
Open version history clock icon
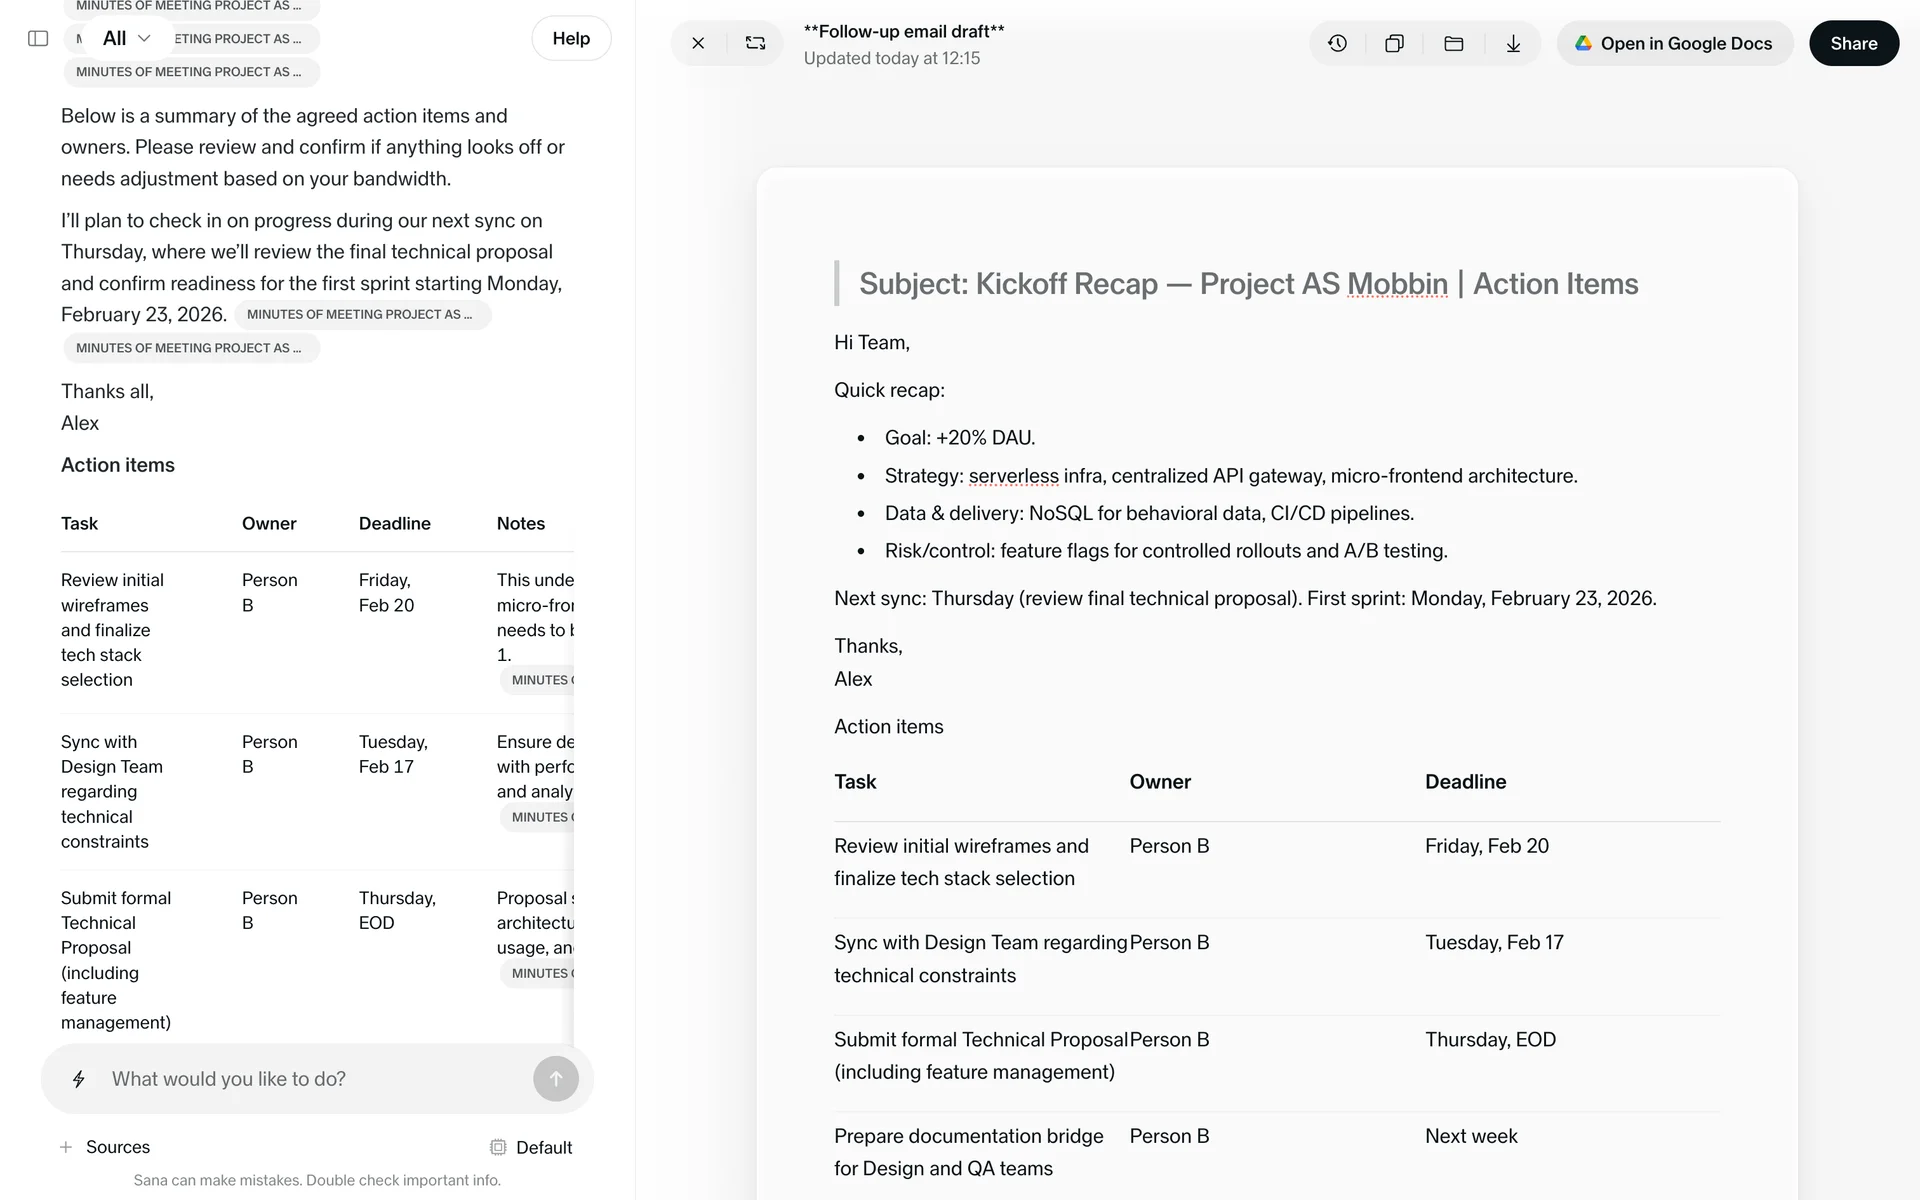tap(1337, 43)
